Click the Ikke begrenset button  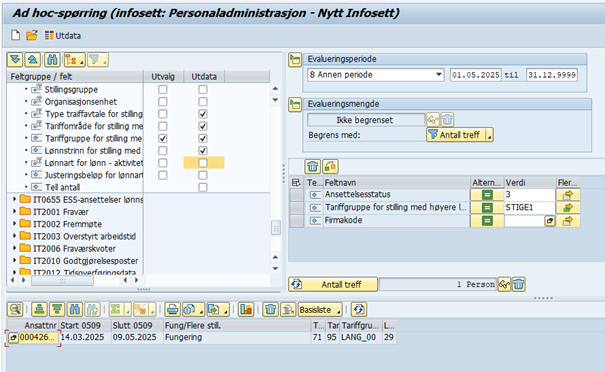366,120
